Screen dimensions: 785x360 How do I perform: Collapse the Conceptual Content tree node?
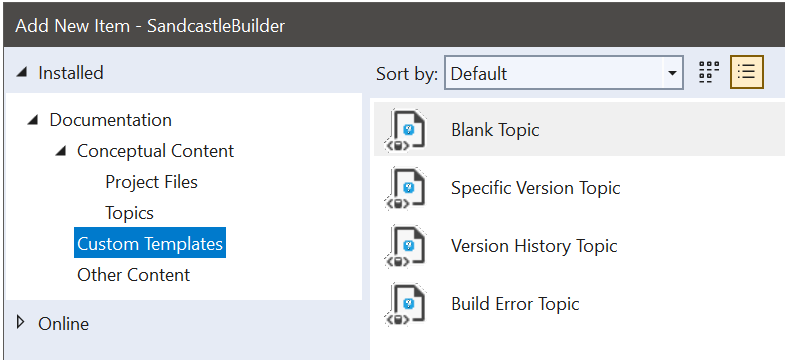click(61, 151)
